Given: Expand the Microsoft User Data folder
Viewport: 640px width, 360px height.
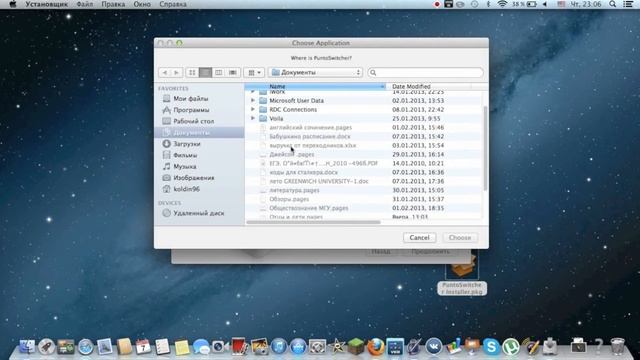Looking at the screenshot, I should click(253, 100).
